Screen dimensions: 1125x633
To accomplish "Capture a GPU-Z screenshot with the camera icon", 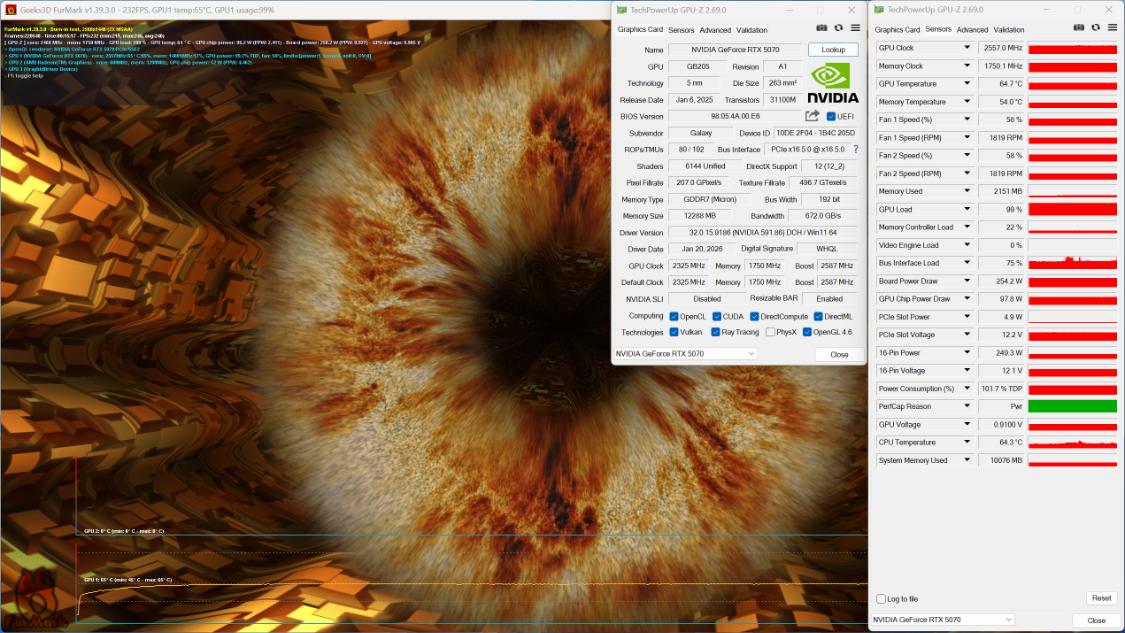I will click(x=822, y=28).
